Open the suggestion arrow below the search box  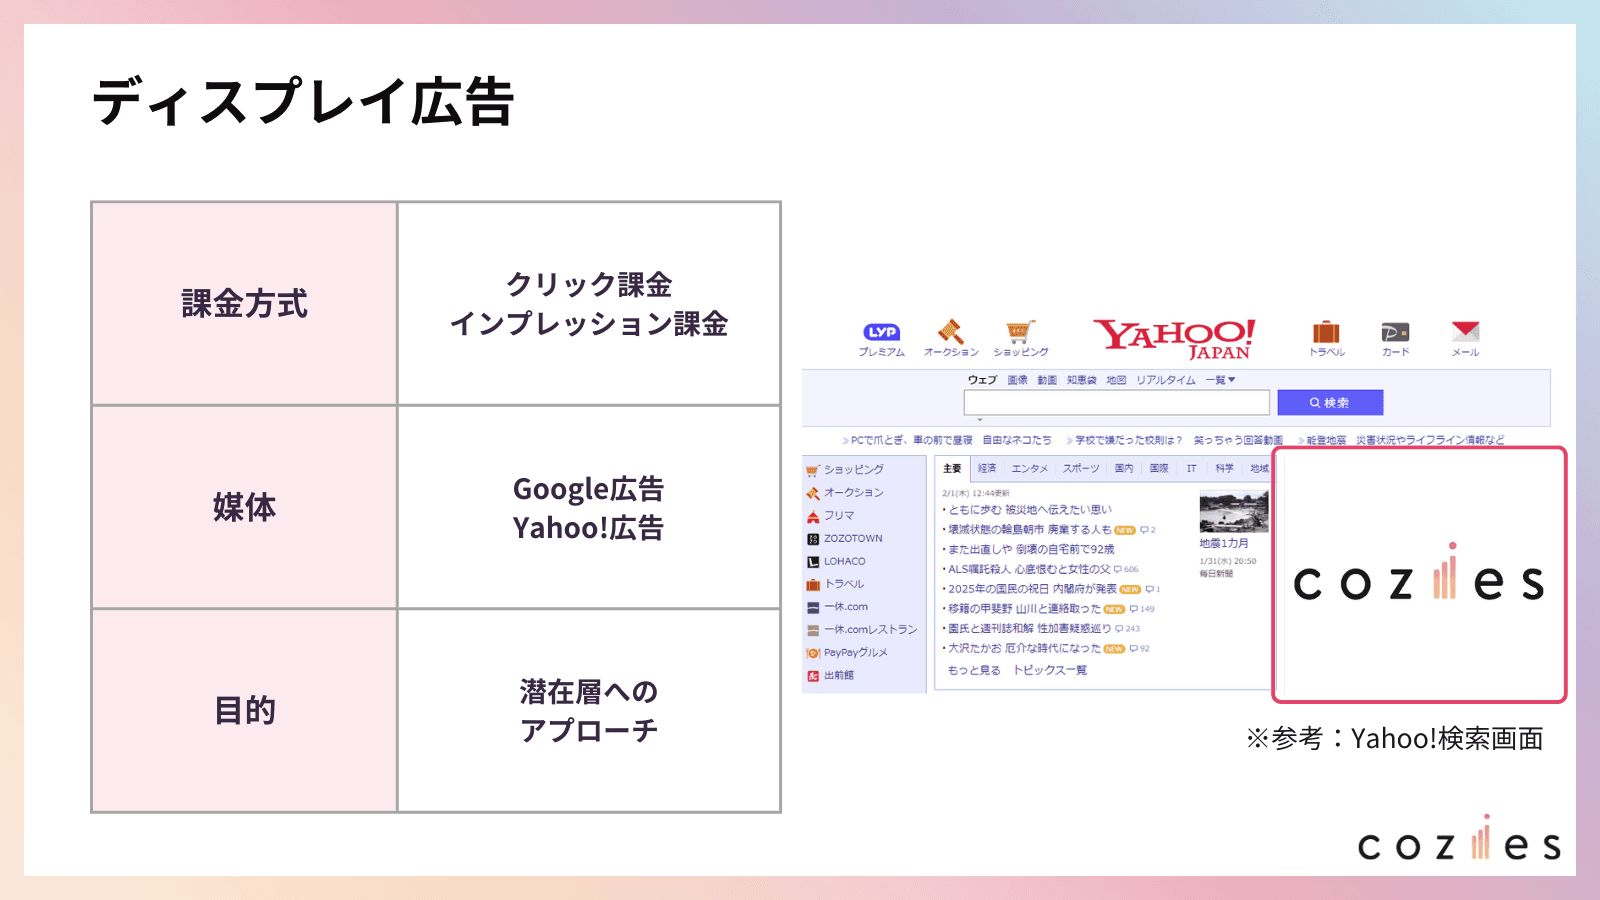click(x=980, y=420)
